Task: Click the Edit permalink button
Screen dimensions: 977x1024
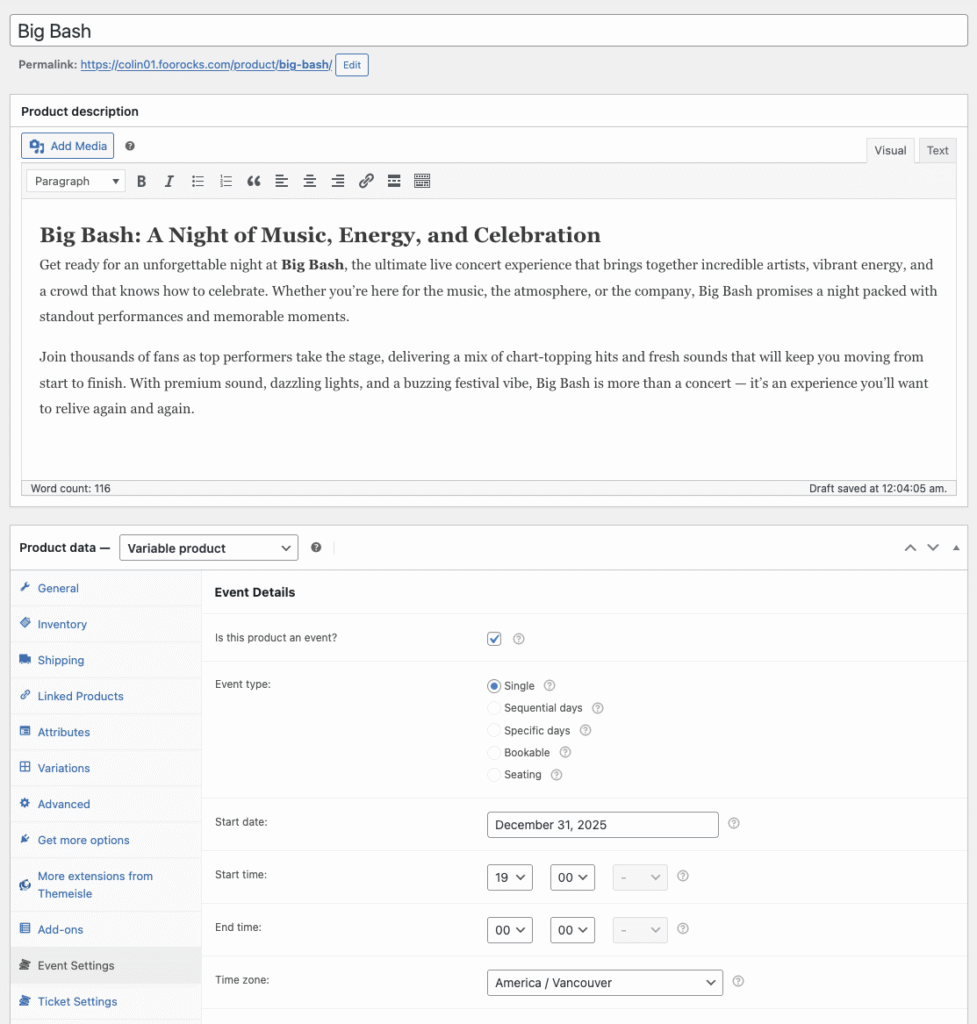Action: tap(351, 64)
